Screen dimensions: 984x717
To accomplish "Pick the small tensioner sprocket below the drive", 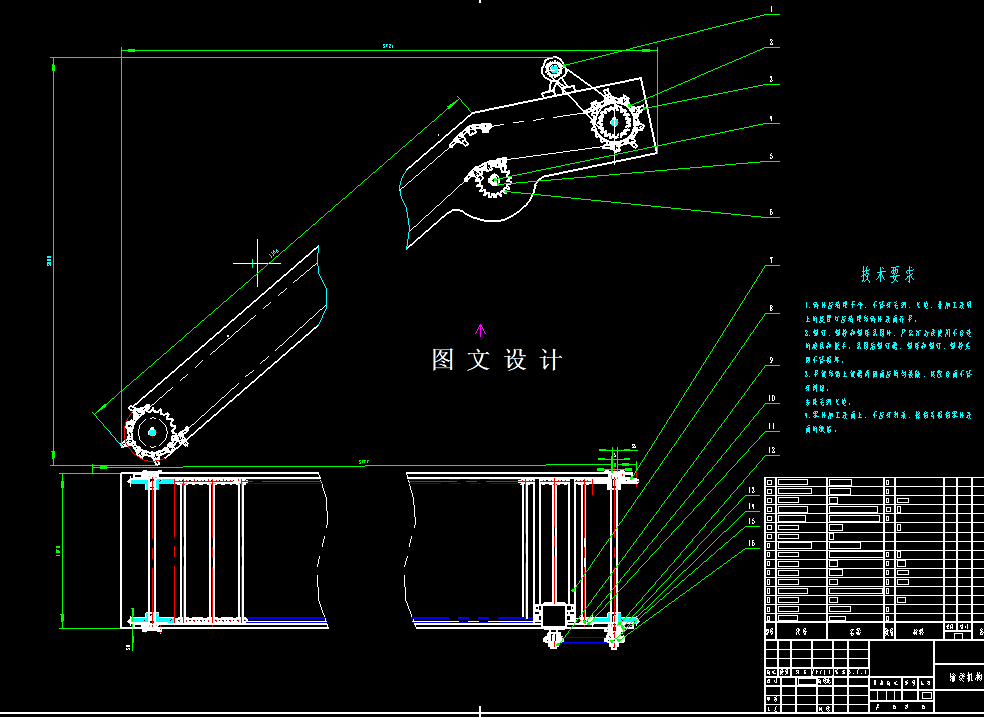I will (x=494, y=181).
